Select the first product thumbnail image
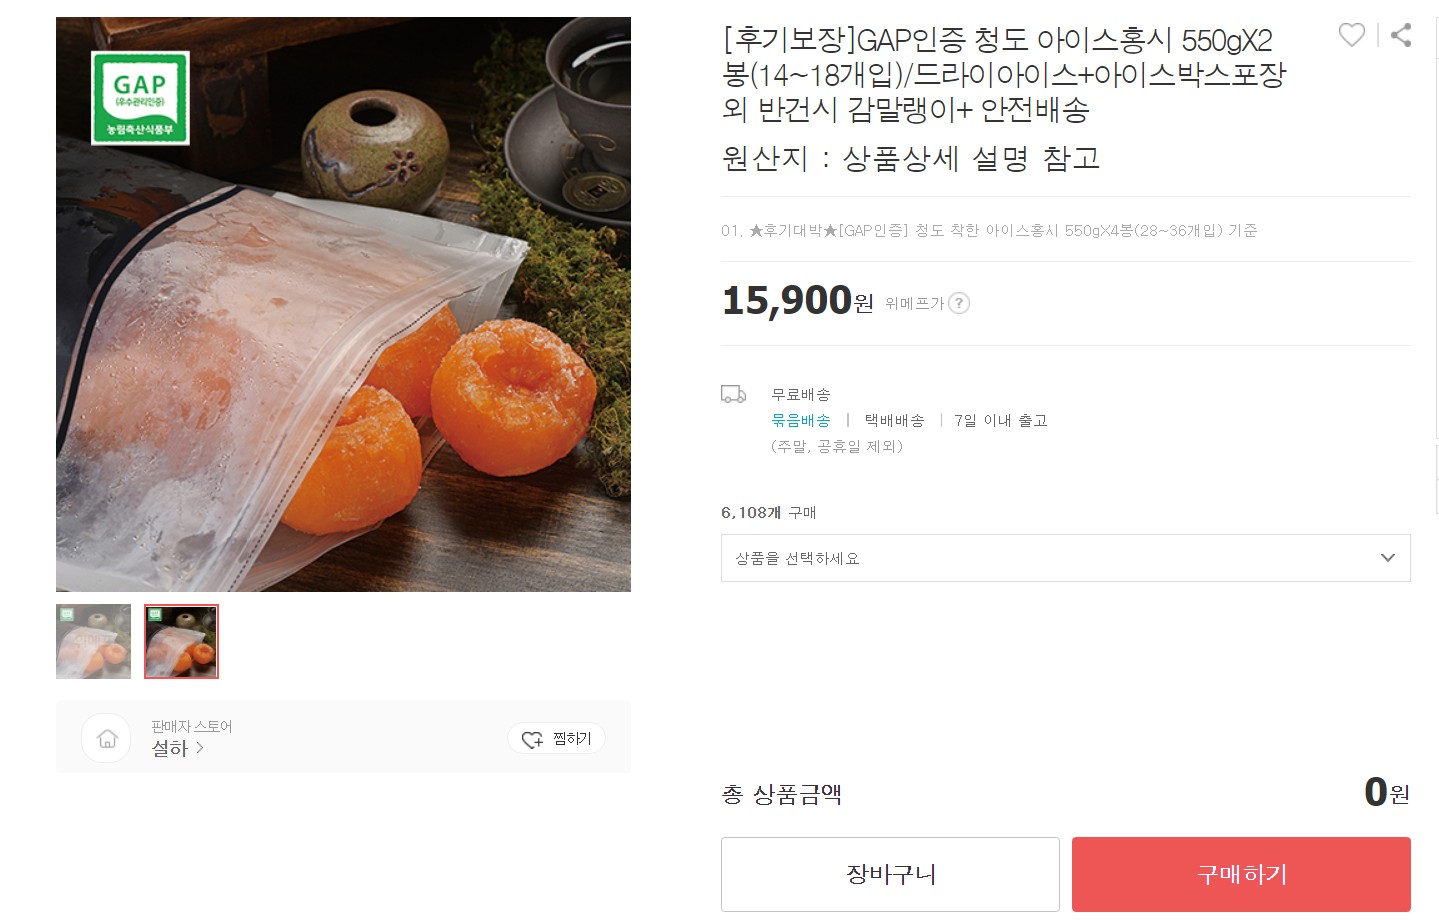The image size is (1439, 924). (x=93, y=641)
